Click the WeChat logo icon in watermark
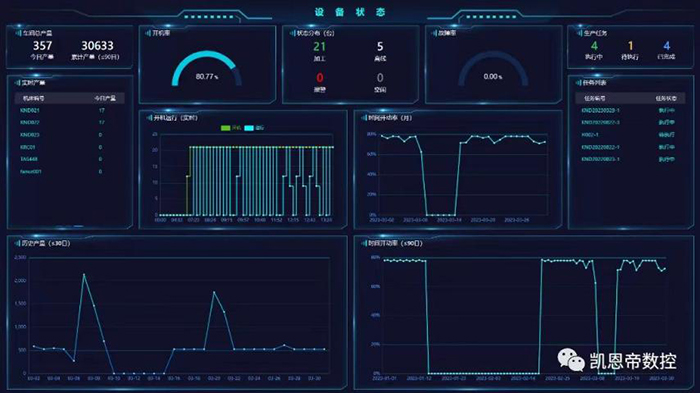700x393 pixels. 571,360
